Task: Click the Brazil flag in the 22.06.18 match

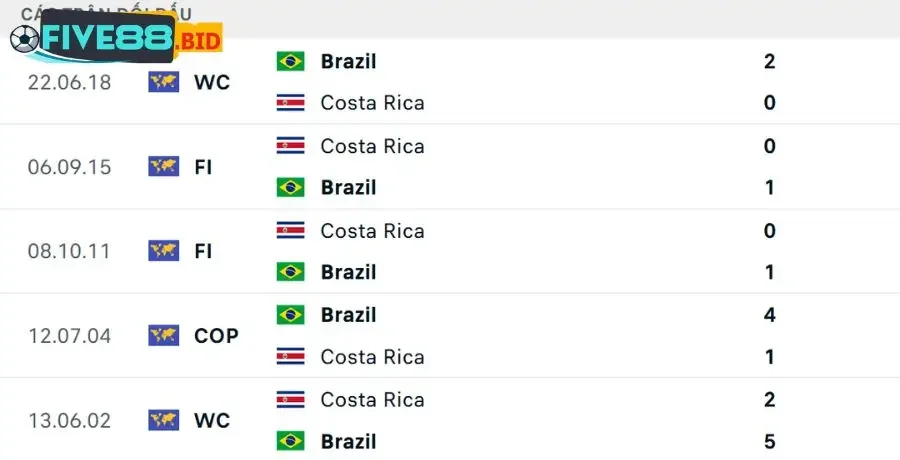Action: (291, 61)
